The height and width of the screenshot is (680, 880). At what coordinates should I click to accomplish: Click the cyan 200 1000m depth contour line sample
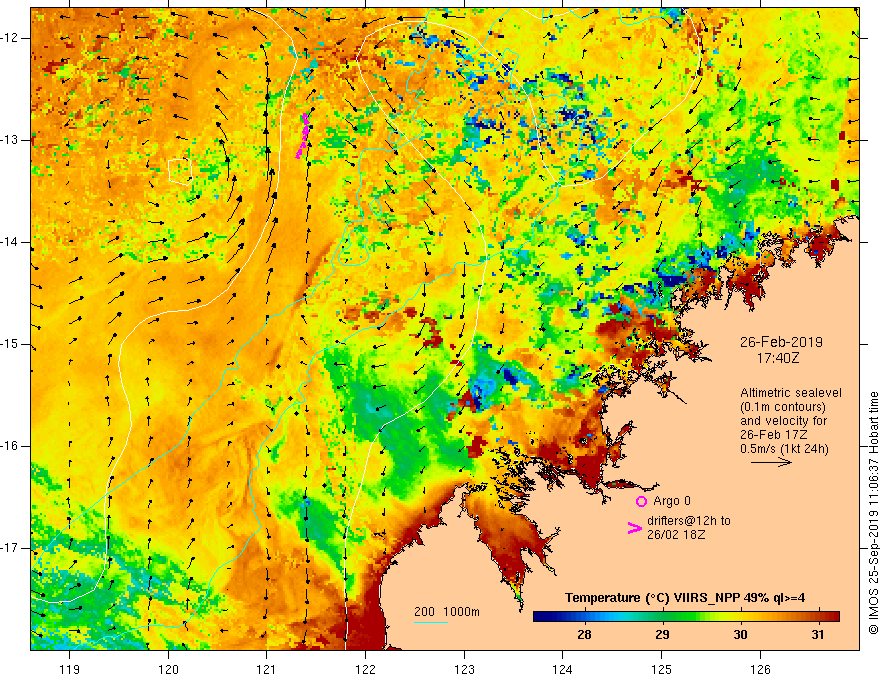431,622
